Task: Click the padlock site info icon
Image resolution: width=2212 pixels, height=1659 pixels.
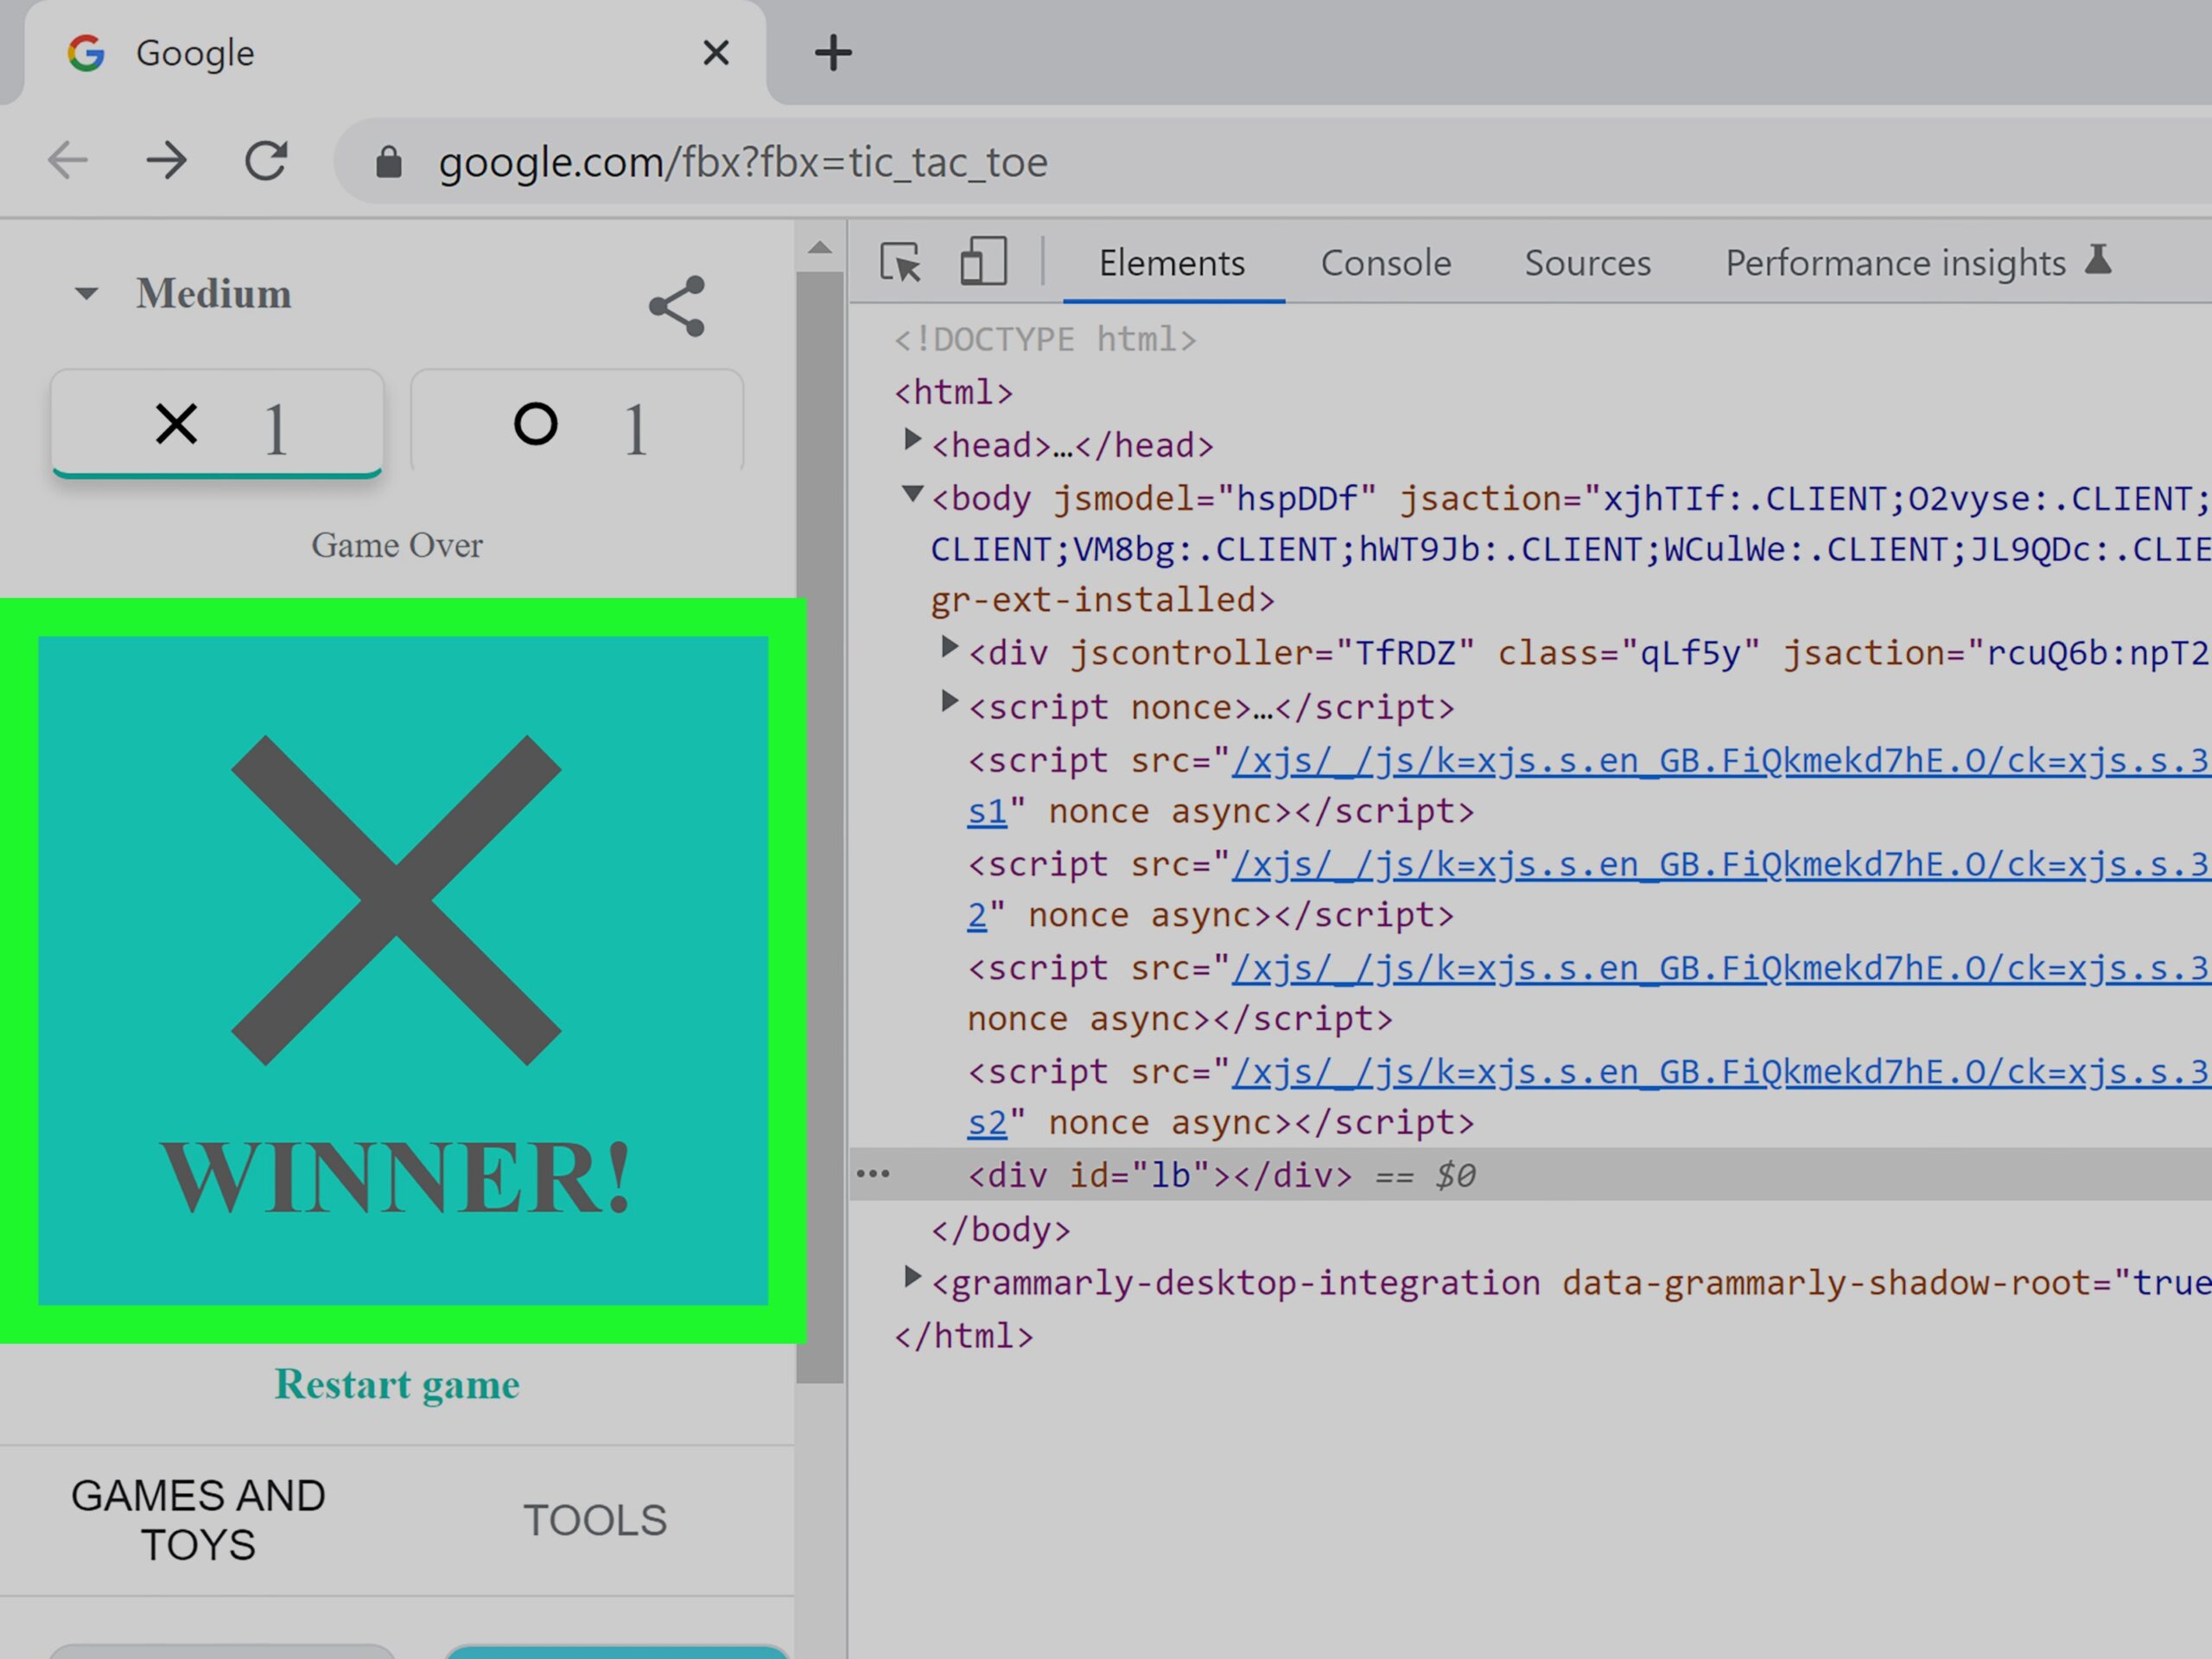Action: click(389, 162)
